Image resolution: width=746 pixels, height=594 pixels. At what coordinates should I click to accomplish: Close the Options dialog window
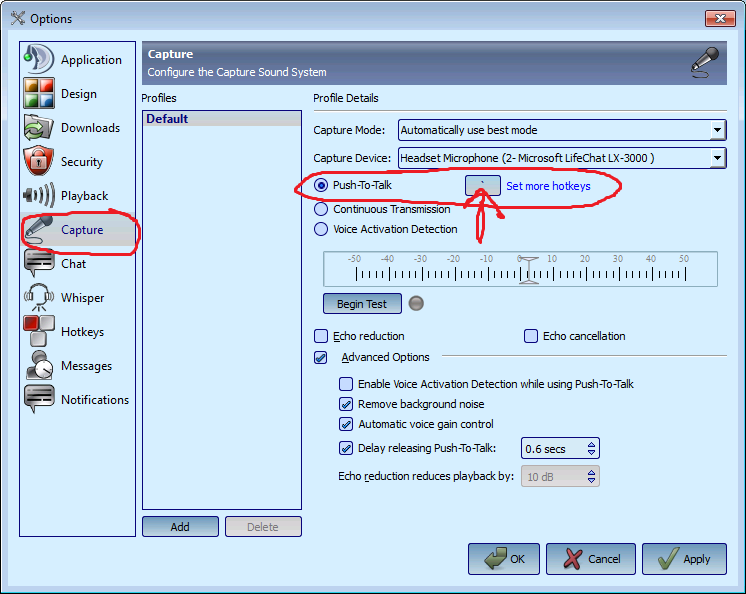pyautogui.click(x=720, y=18)
